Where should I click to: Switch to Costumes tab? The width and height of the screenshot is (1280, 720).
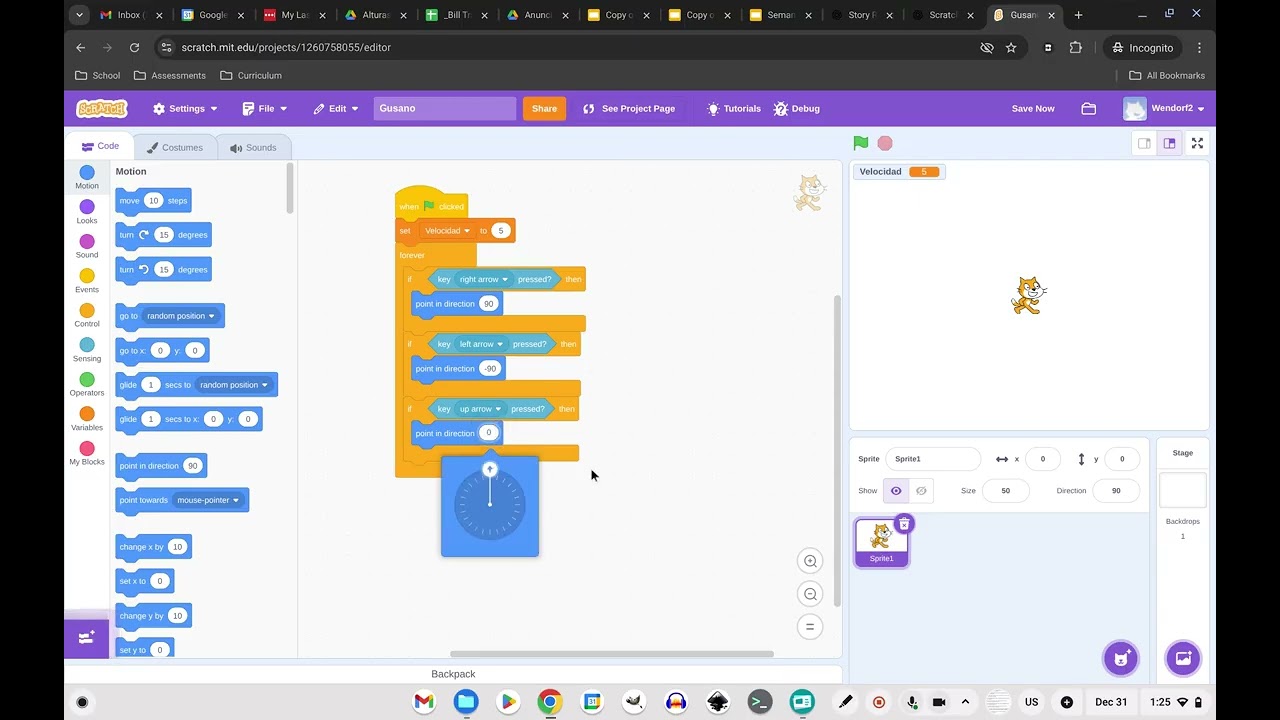click(x=174, y=147)
